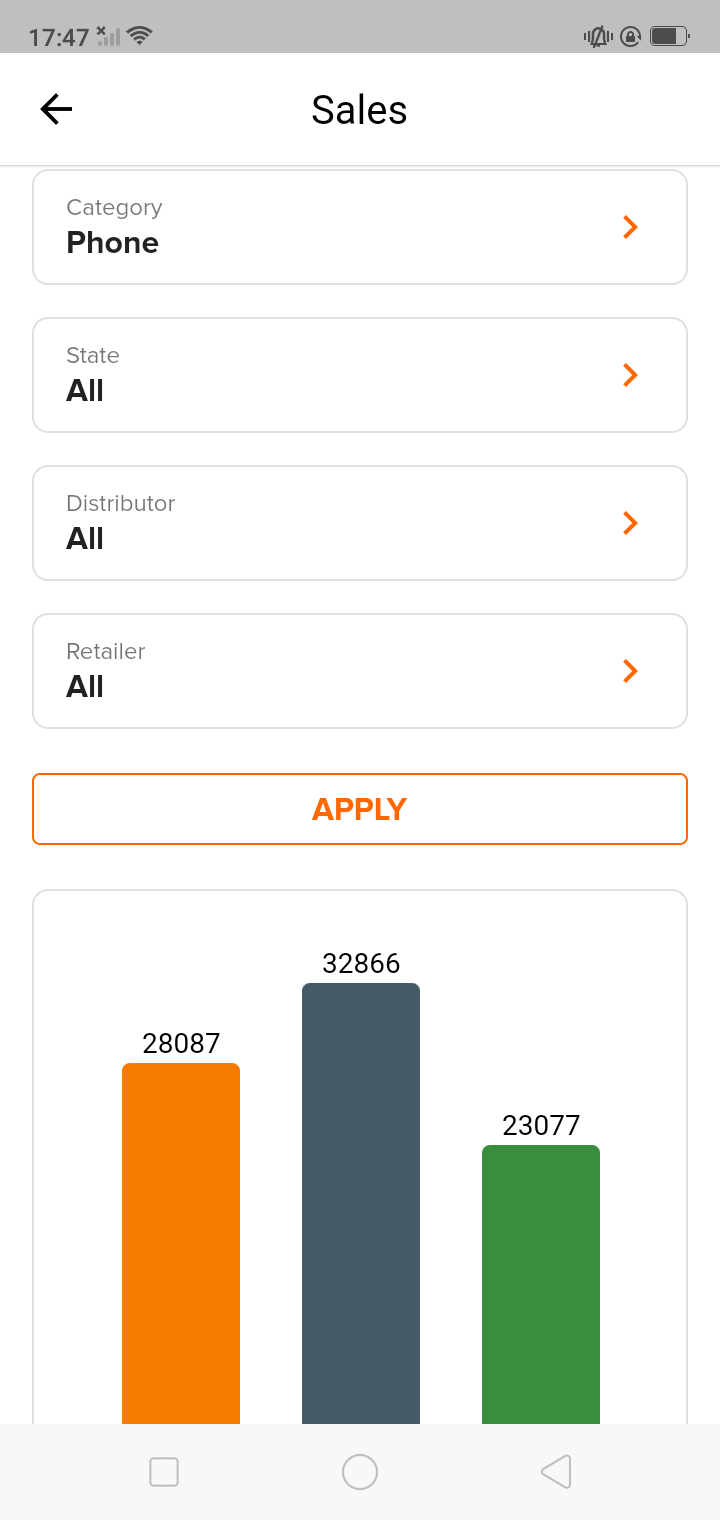Image resolution: width=720 pixels, height=1520 pixels.
Task: Tap Android recent apps square icon
Action: coord(164,1472)
